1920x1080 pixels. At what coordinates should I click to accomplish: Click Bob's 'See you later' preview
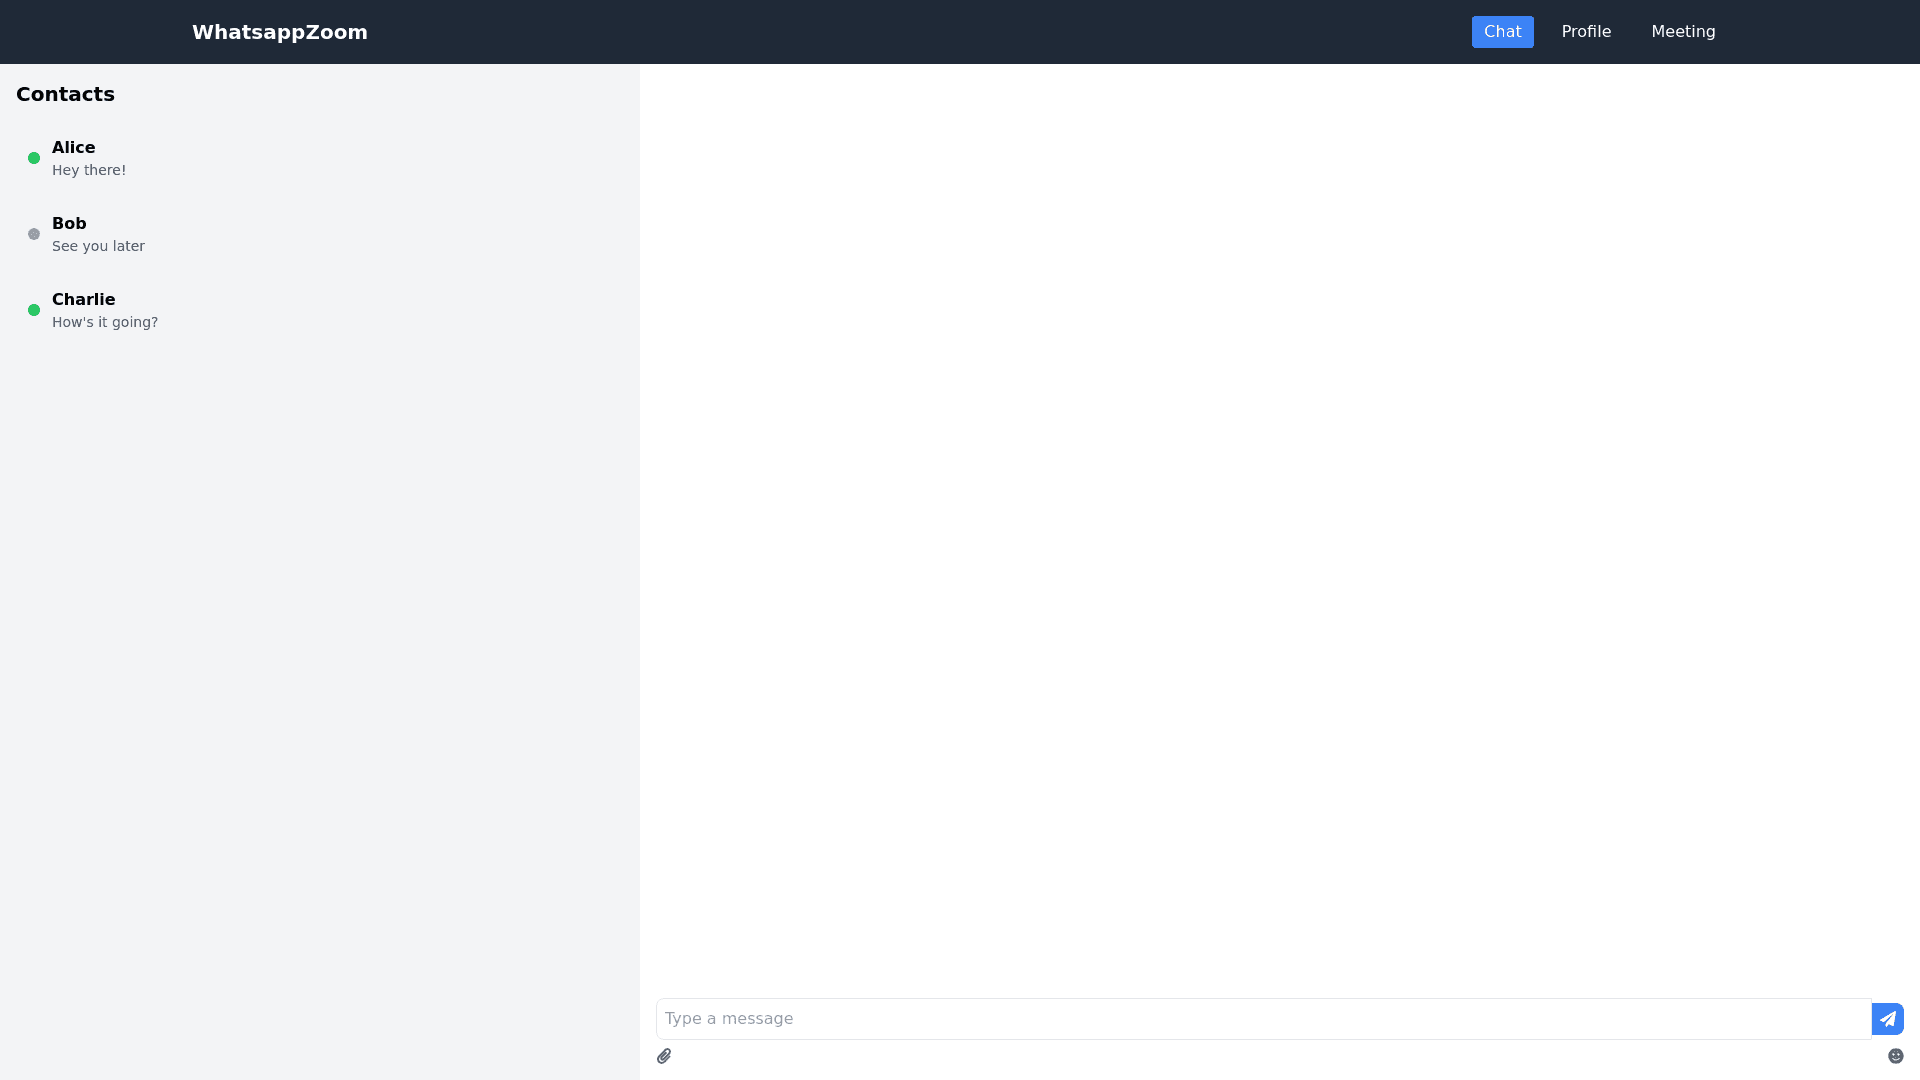click(98, 247)
